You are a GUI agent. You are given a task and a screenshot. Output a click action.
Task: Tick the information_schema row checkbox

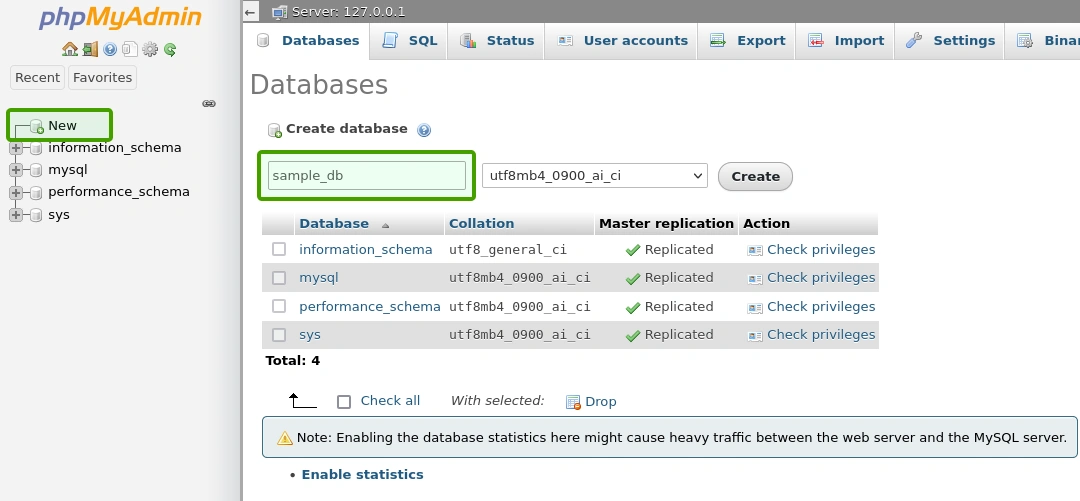coord(279,249)
